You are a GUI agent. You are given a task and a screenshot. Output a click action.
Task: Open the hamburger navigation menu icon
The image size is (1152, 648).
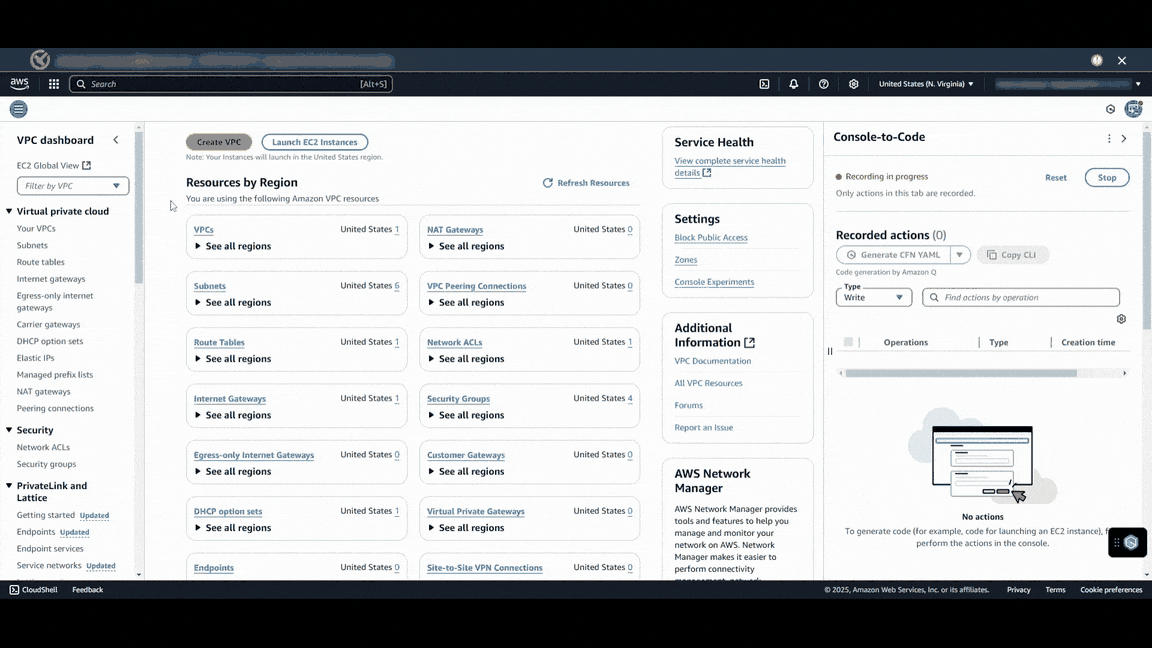18,108
